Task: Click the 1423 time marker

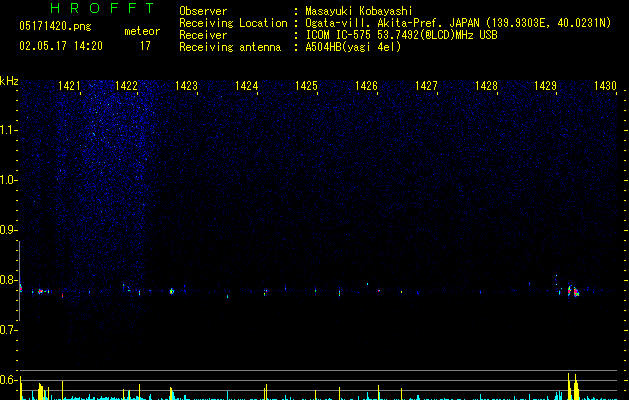Action: (x=187, y=86)
